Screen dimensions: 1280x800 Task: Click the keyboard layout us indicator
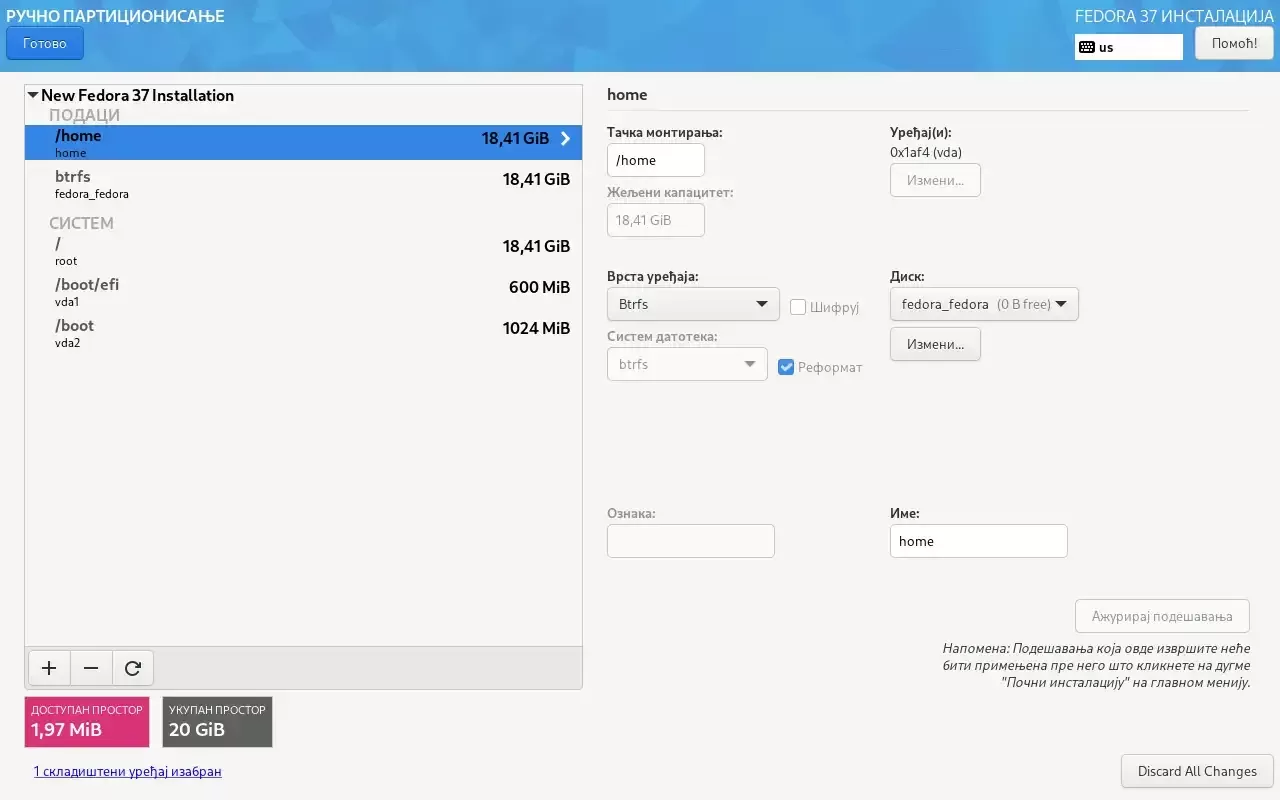coord(1128,47)
